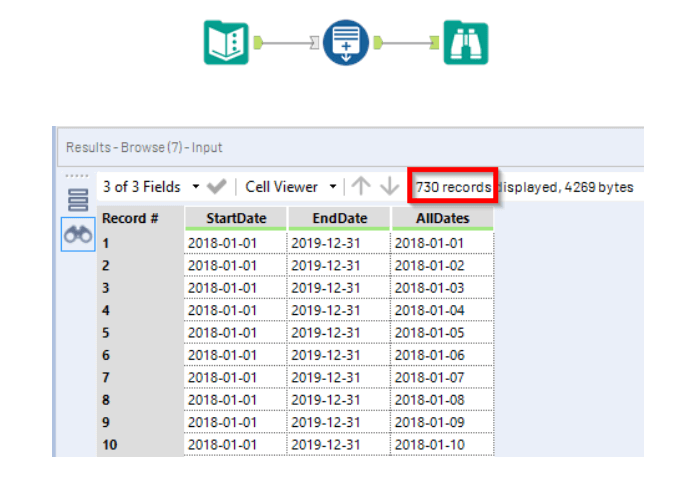Click the Browse tool input anchor
Image resolution: width=687 pixels, height=478 pixels.
435,42
